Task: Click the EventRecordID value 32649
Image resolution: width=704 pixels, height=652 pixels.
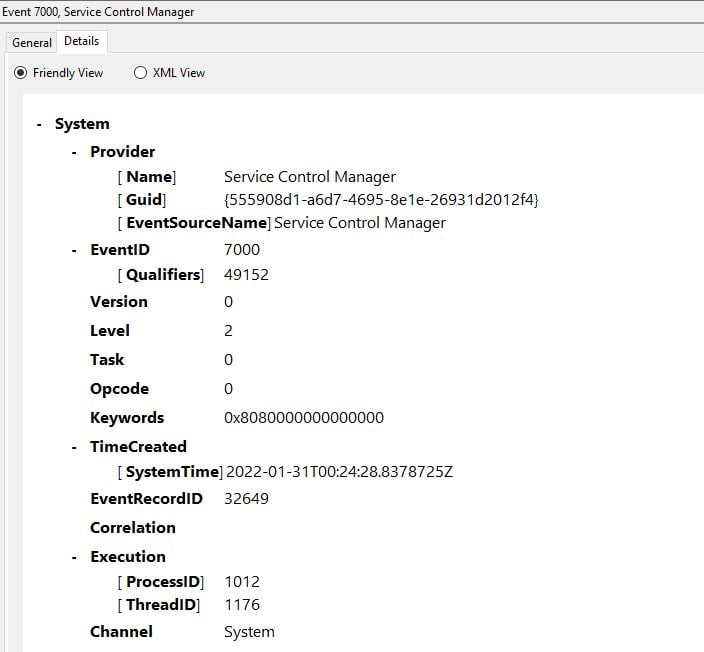Action: 246,499
